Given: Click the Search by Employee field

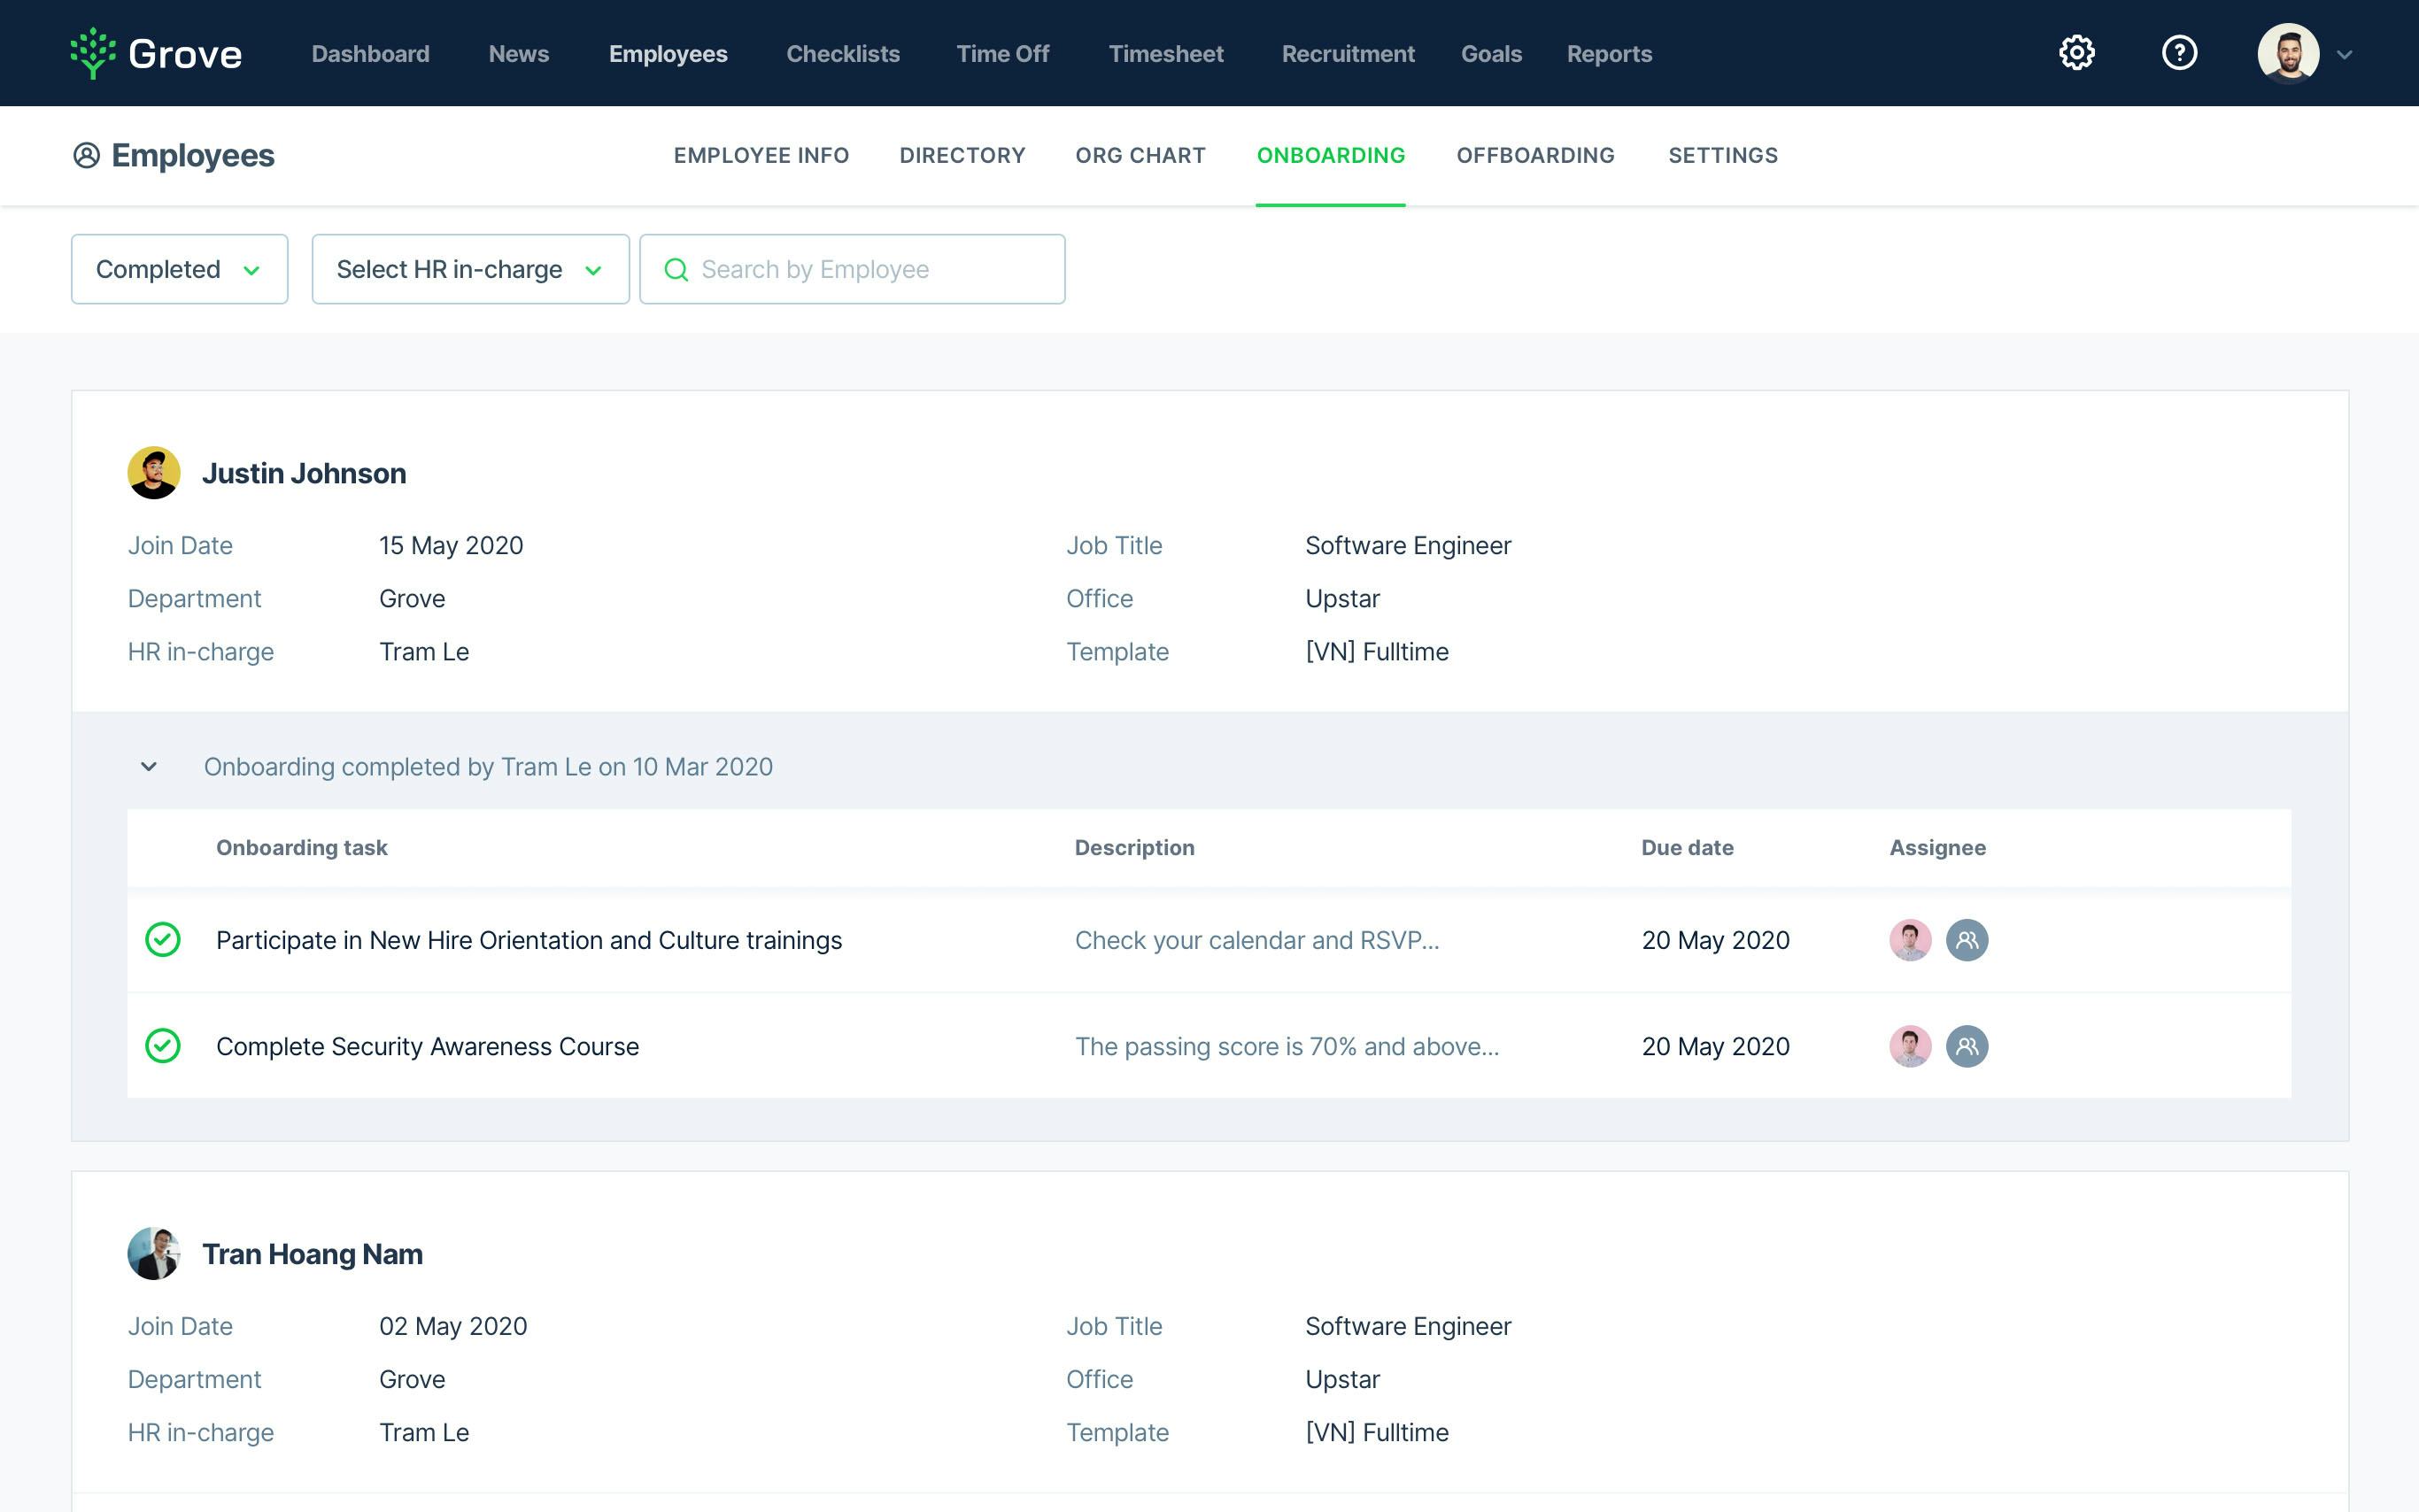Looking at the screenshot, I should click(x=870, y=270).
